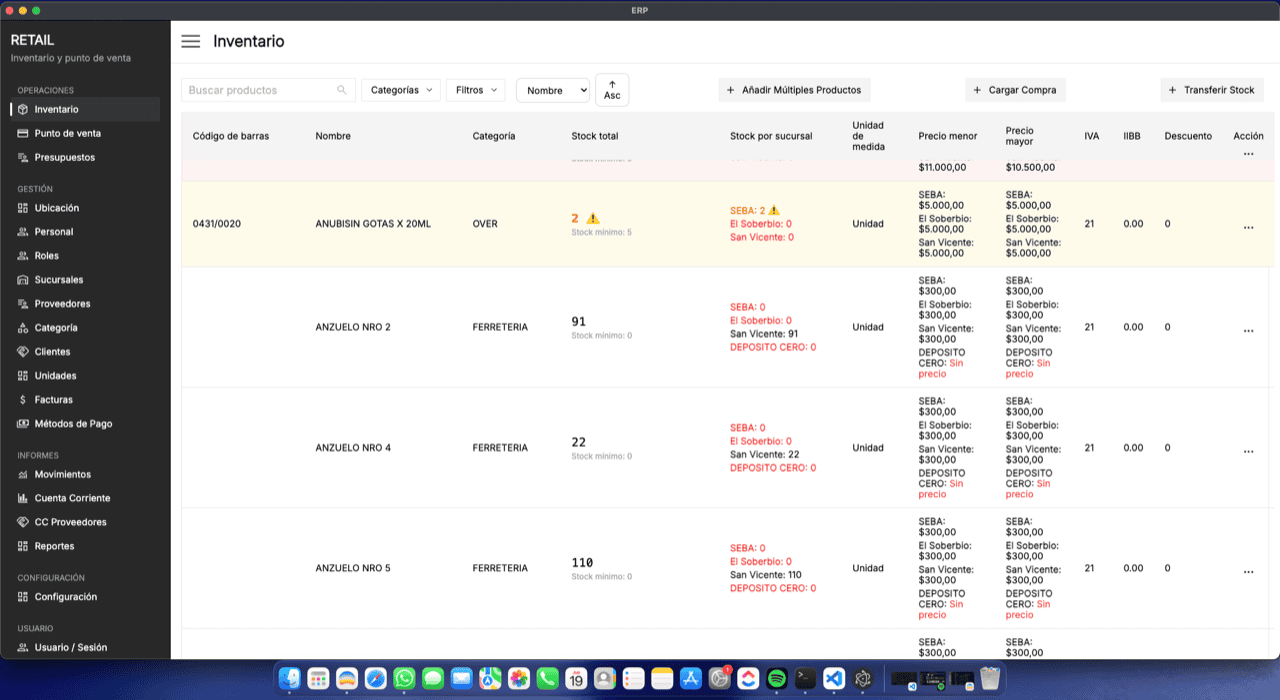
Task: Open actions menu for ANUBISIN GOTAS row
Action: click(x=1248, y=228)
